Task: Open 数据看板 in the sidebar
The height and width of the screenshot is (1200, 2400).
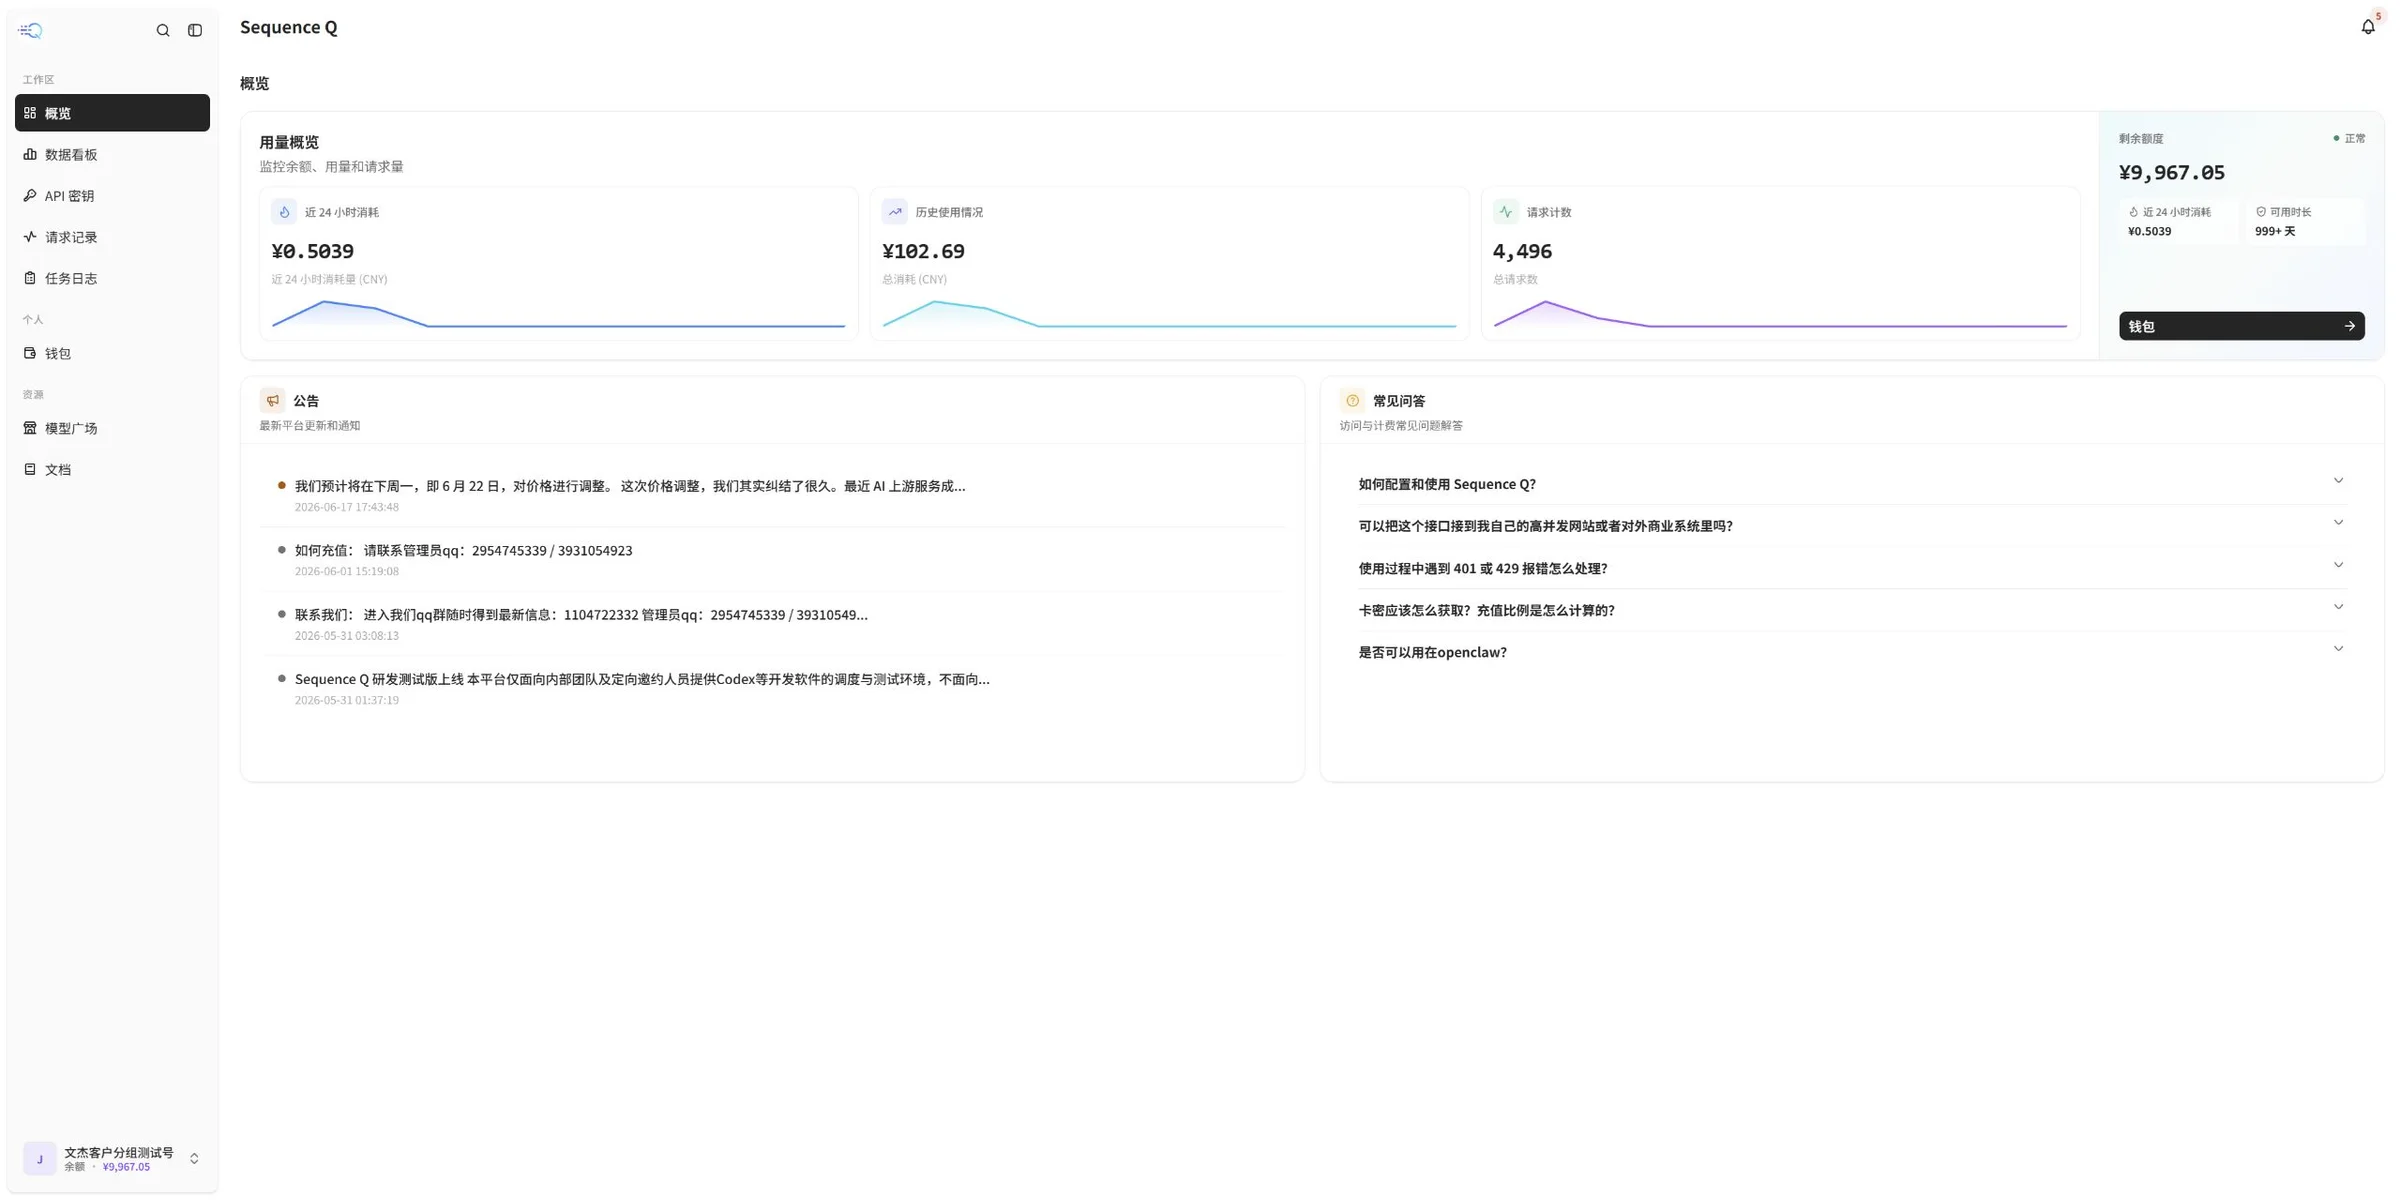Action: point(112,155)
